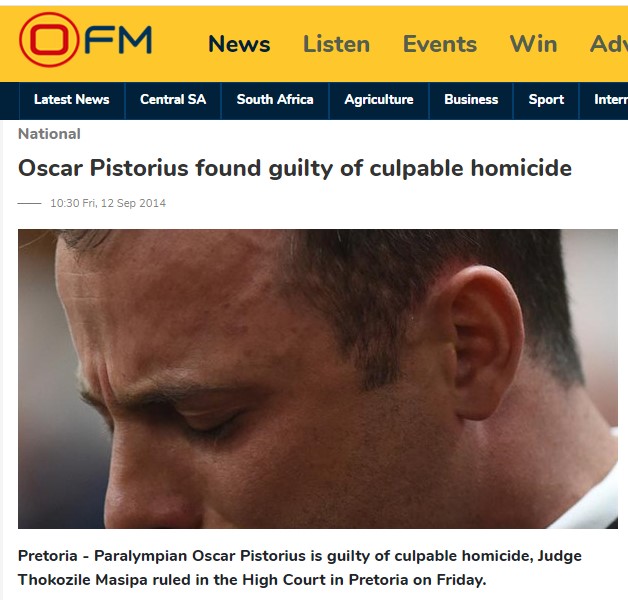The width and height of the screenshot is (628, 600).
Task: Open the News main menu item
Action: [239, 44]
